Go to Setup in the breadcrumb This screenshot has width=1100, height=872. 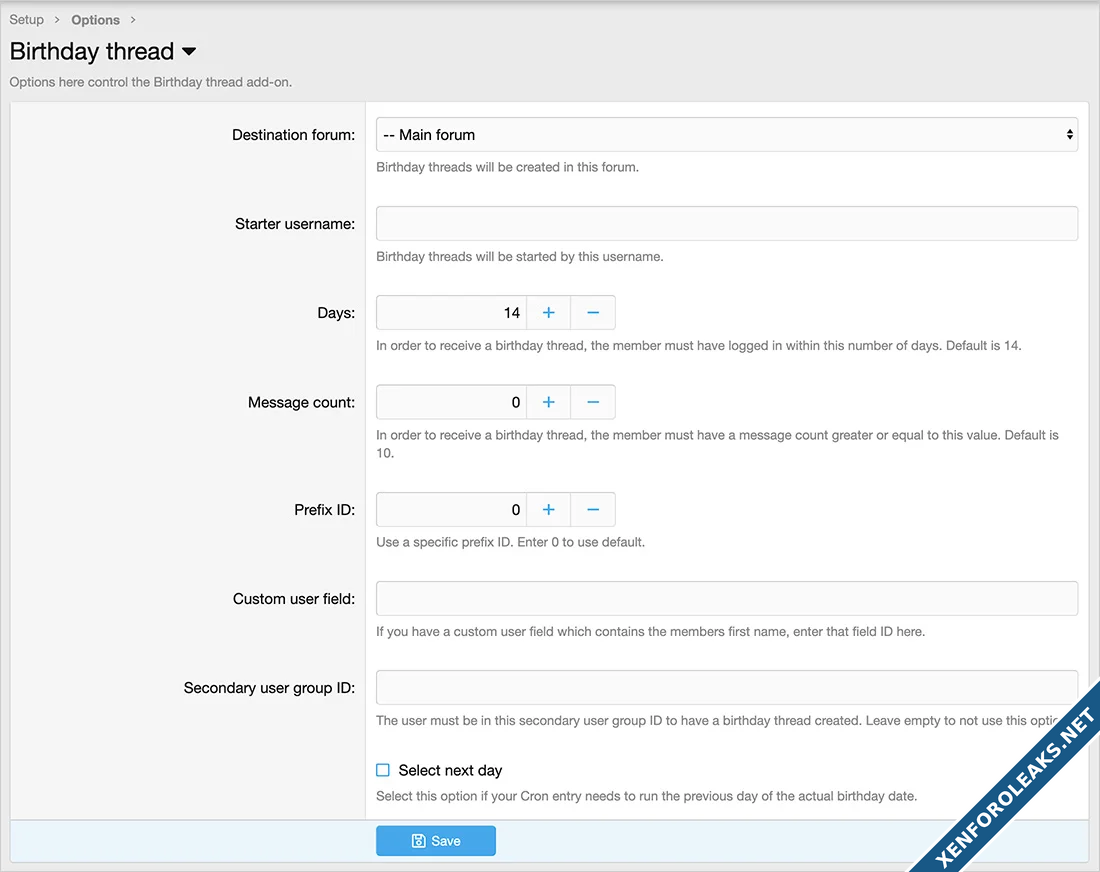(27, 20)
